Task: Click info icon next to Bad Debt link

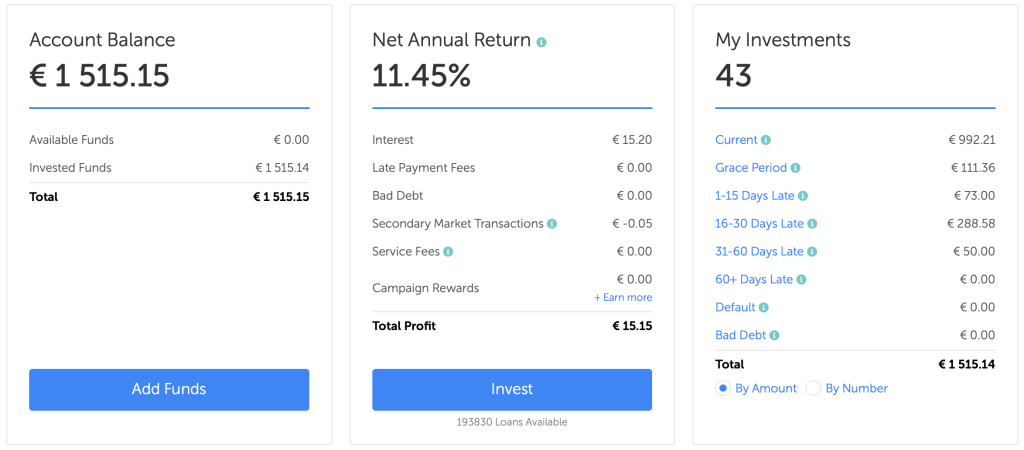Action: [x=774, y=336]
